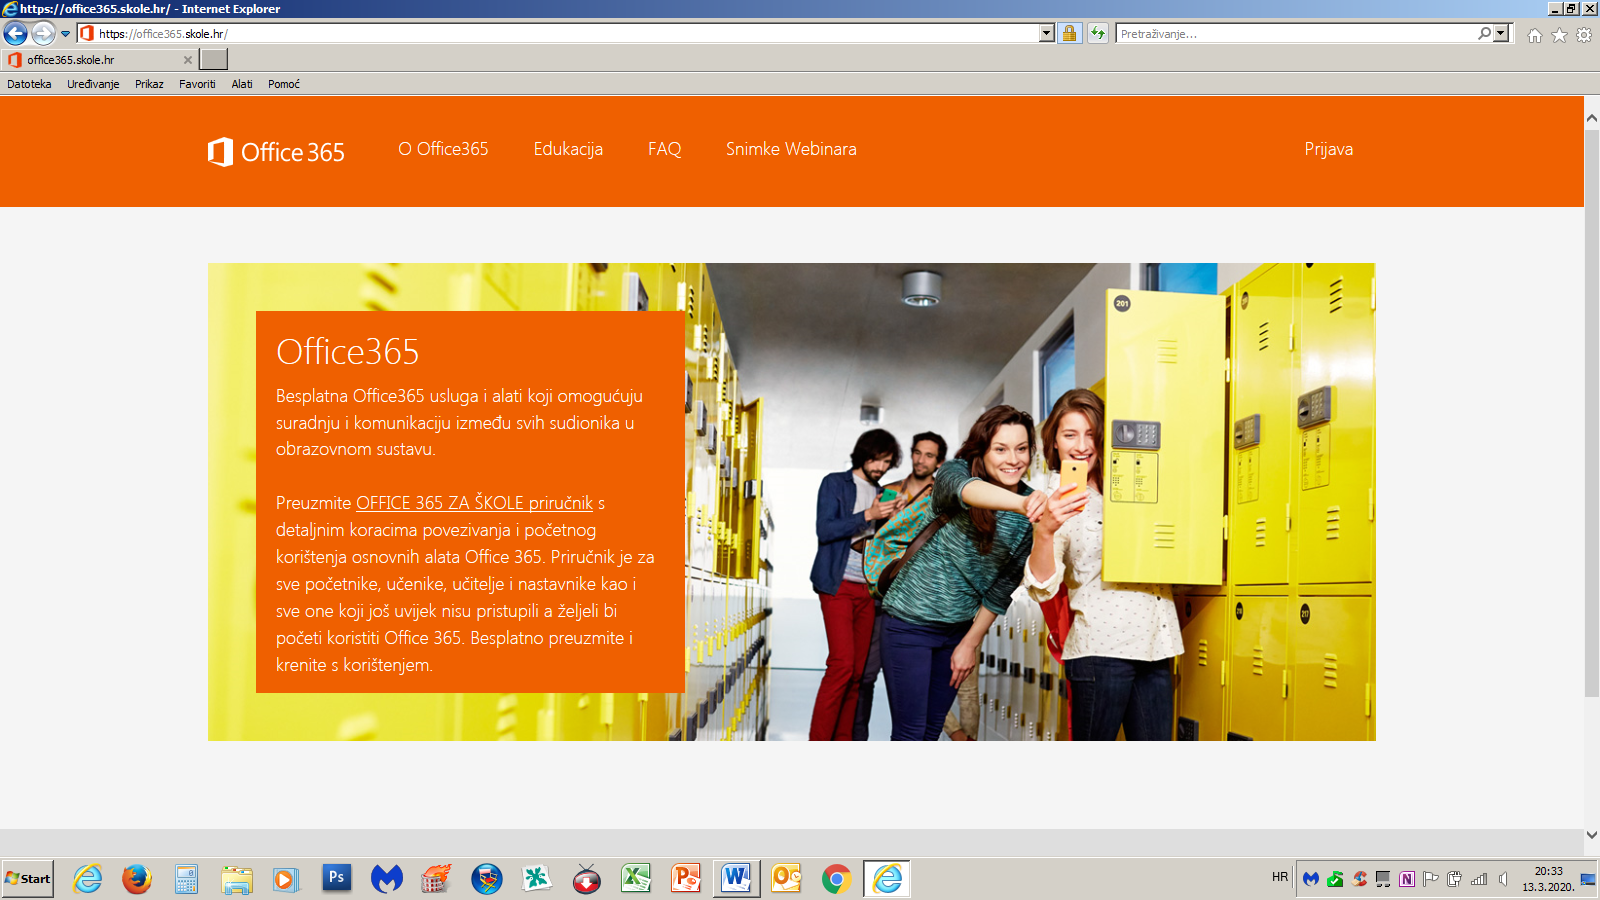Screen dimensions: 1600x900
Task: Open the Pomoć menu
Action: tap(284, 84)
